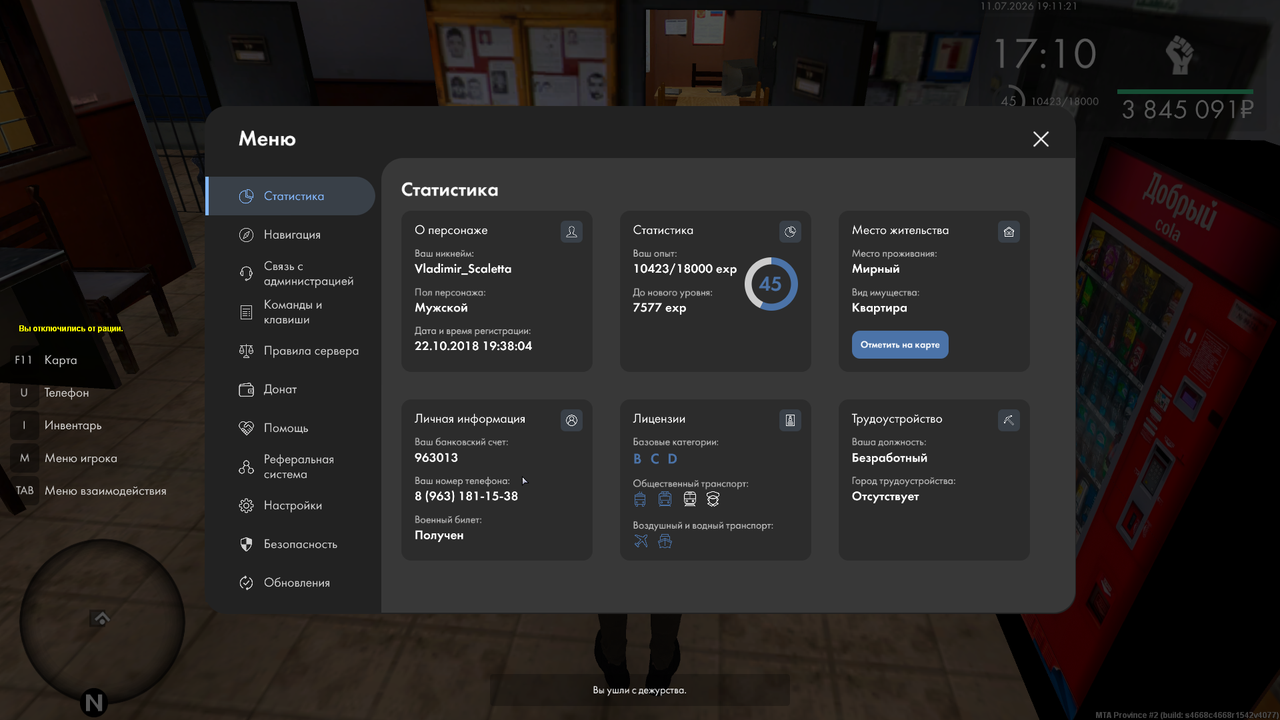Click the house marker on the minimap
This screenshot has height=720, width=1280.
click(101, 619)
